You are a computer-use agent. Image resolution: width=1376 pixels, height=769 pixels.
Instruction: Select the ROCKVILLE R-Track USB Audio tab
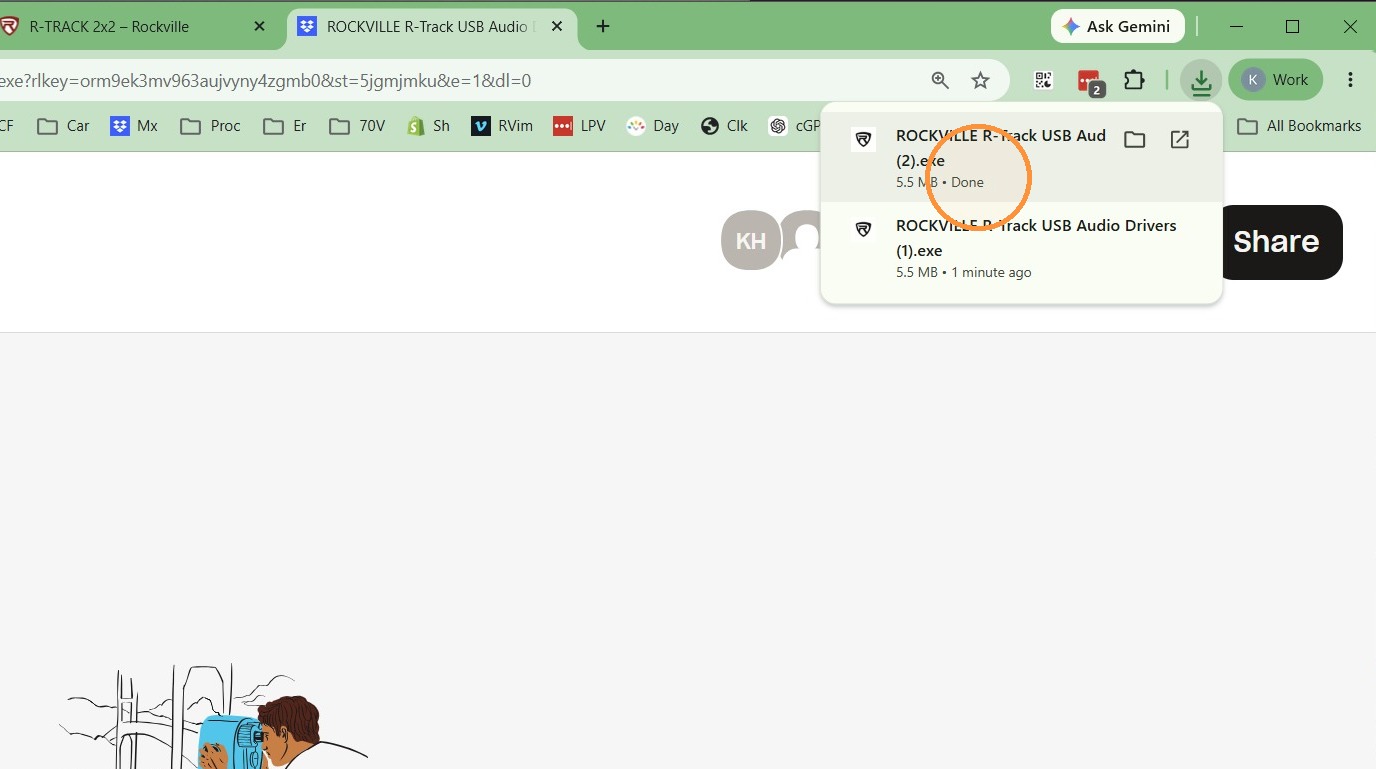tap(432, 27)
